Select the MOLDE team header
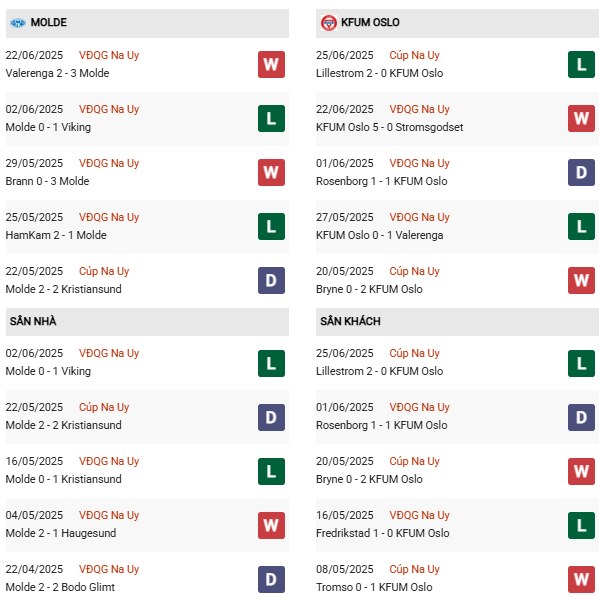 (147, 23)
